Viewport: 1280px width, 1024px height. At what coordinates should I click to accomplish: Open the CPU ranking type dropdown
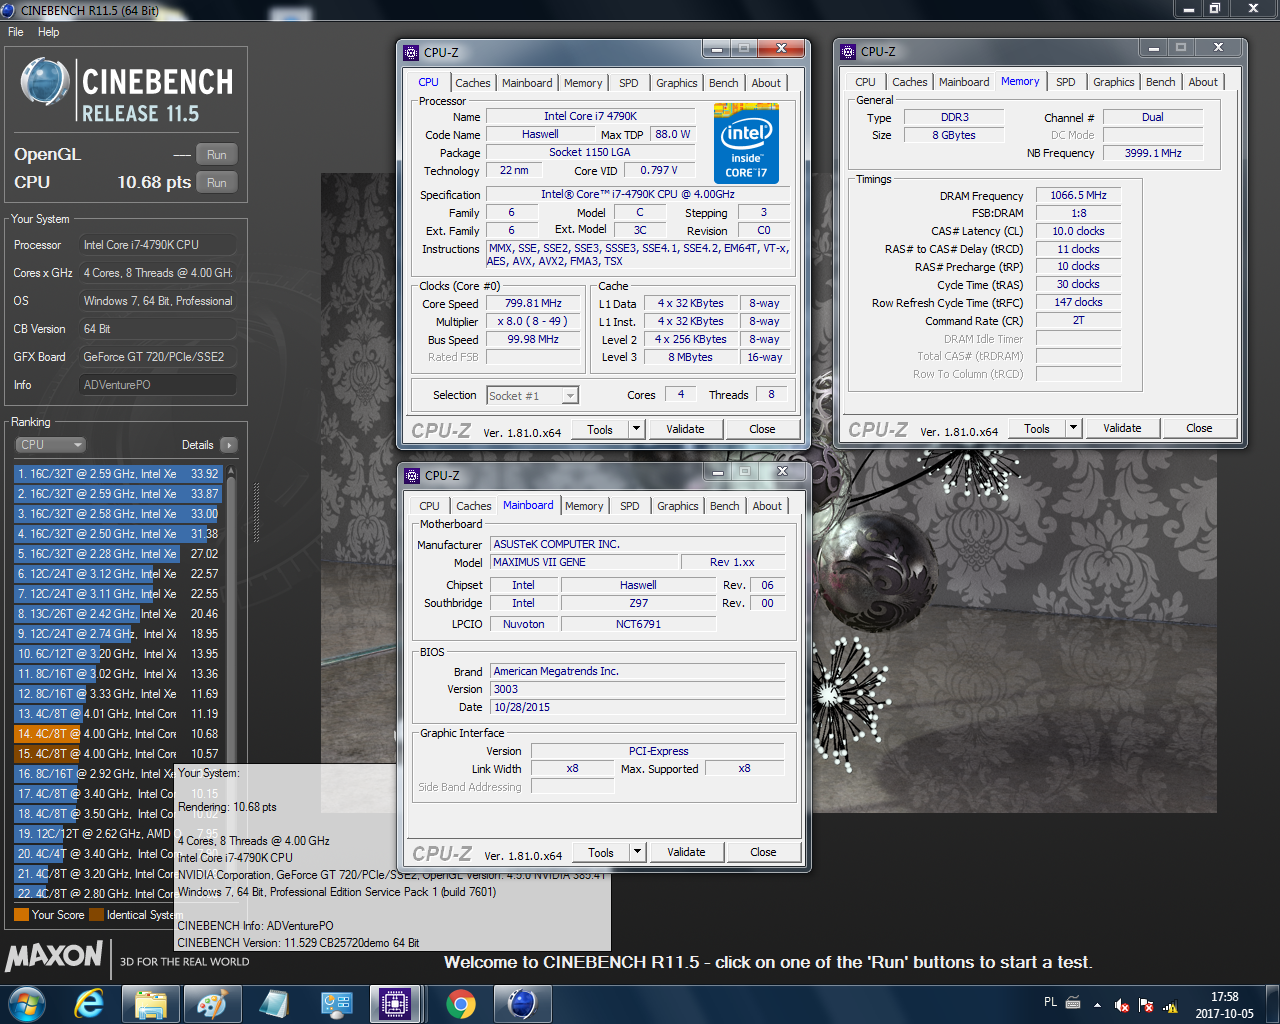[50, 445]
